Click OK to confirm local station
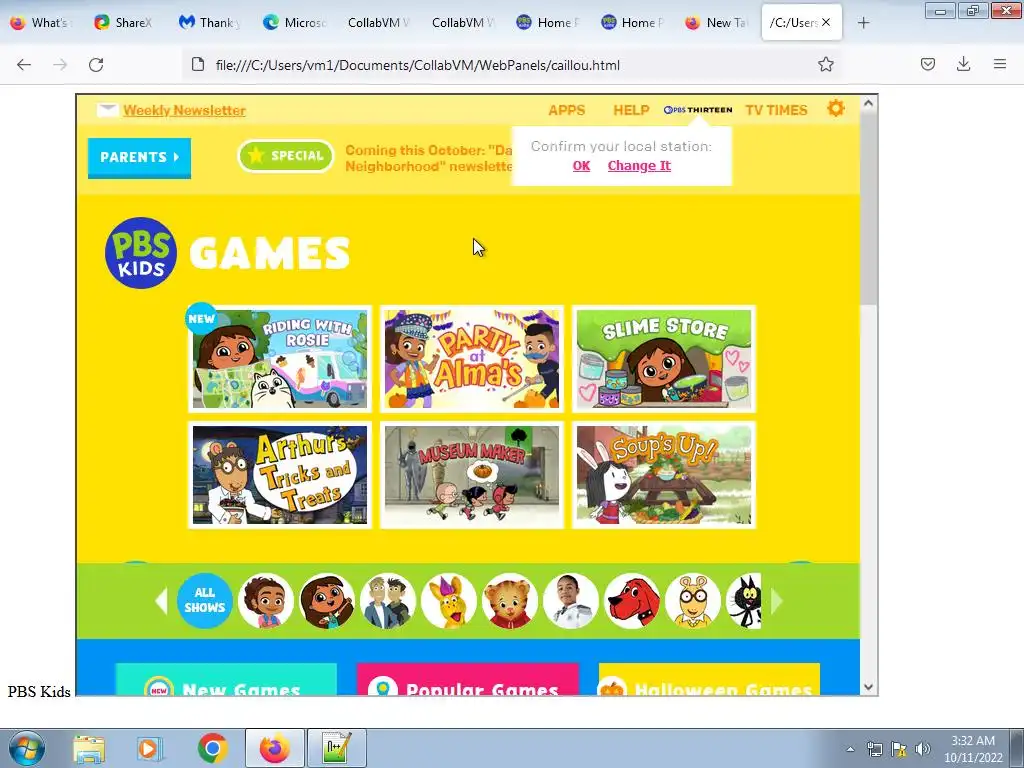The image size is (1024, 768). tap(581, 166)
